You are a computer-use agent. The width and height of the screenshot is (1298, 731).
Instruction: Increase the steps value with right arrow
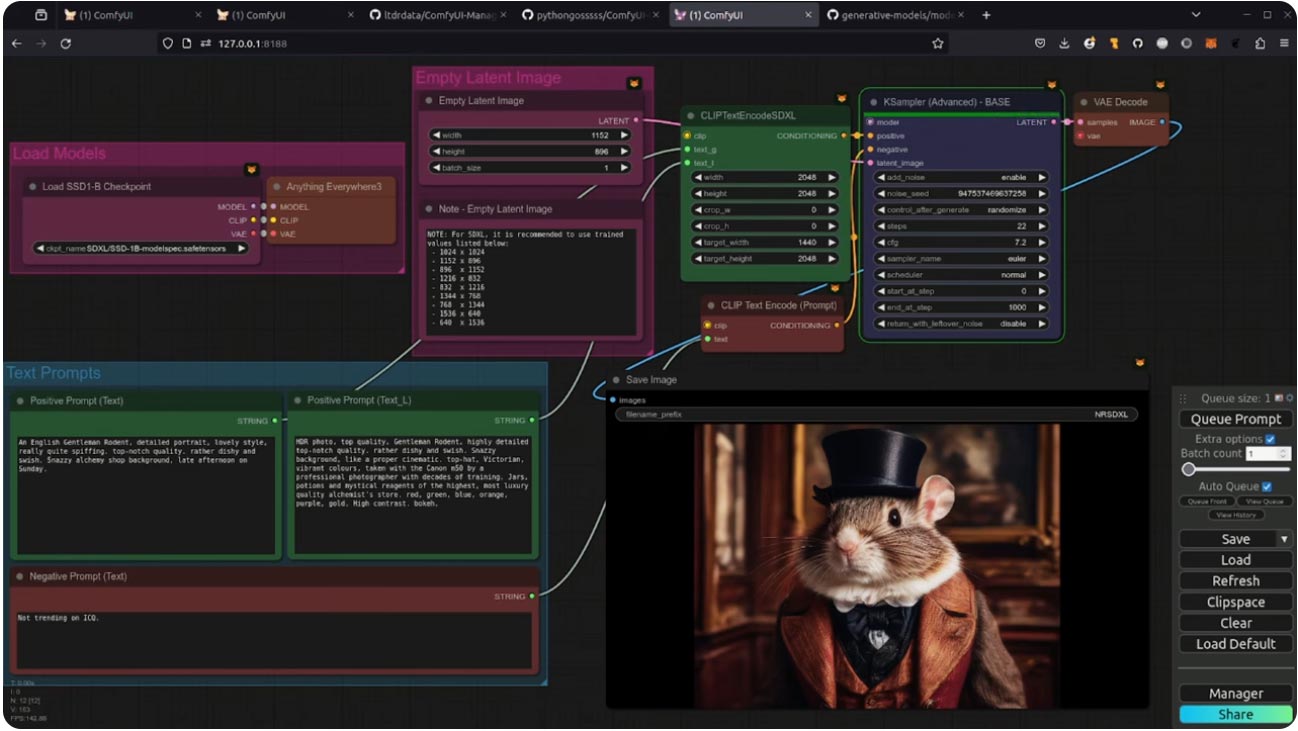point(1041,226)
